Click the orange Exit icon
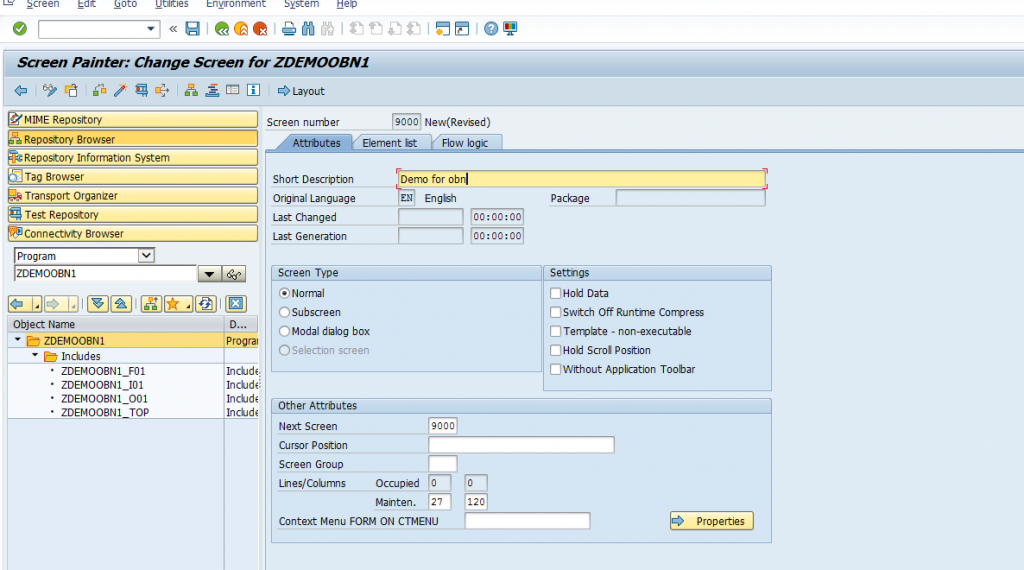 pyautogui.click(x=241, y=29)
